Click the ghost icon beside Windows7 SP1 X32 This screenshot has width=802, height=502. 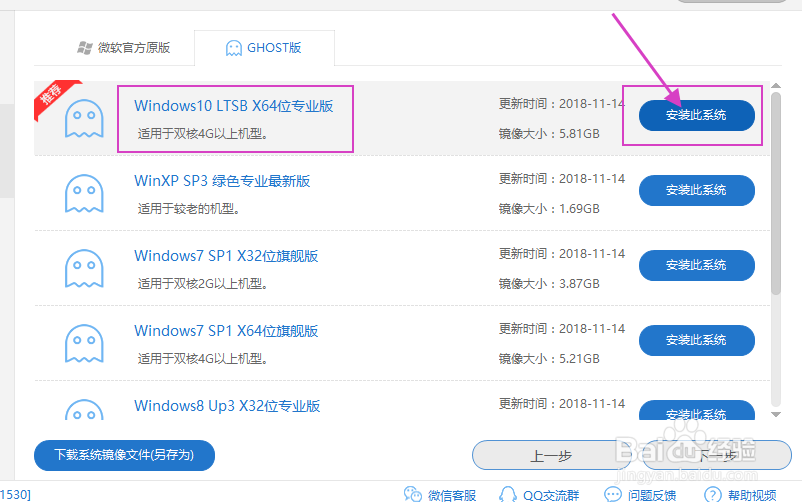84,268
